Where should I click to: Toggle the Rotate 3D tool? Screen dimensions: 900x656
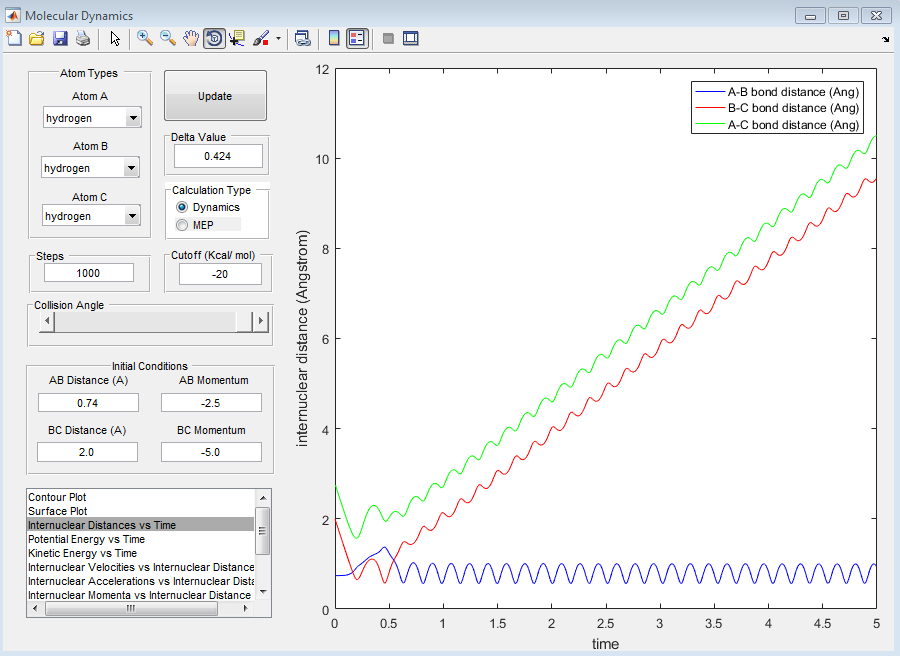(214, 39)
